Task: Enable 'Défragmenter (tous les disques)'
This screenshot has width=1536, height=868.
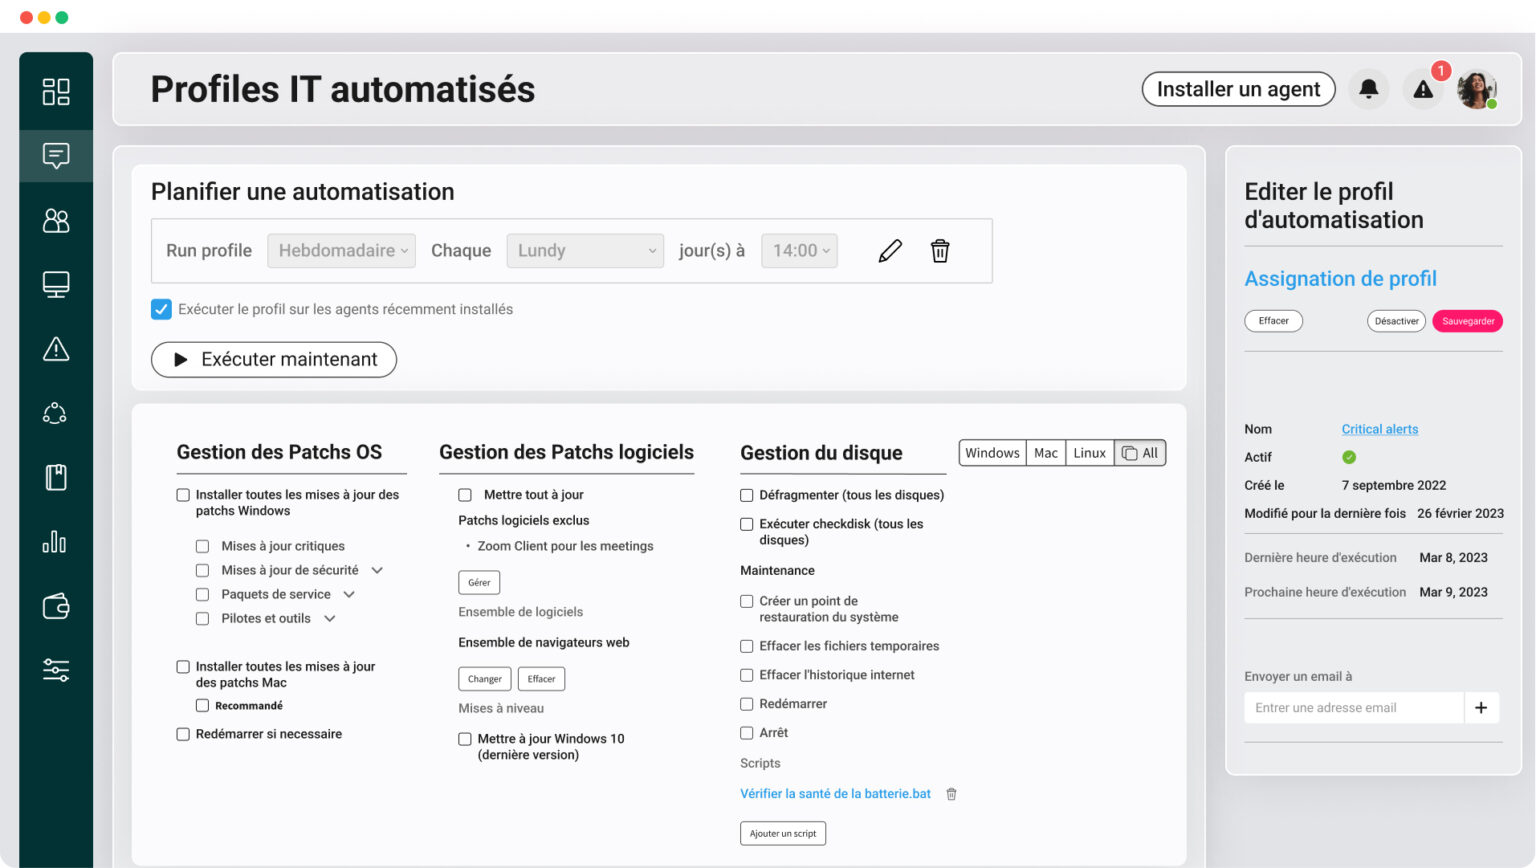Action: click(x=746, y=494)
